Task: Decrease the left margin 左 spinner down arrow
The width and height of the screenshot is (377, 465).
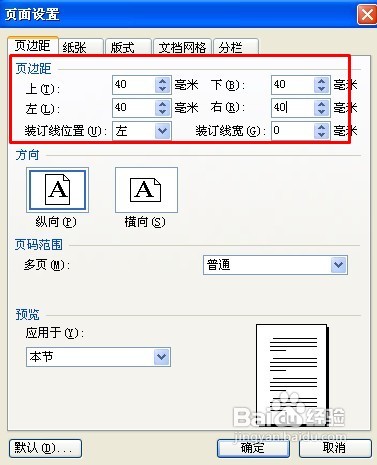Action: [x=163, y=112]
